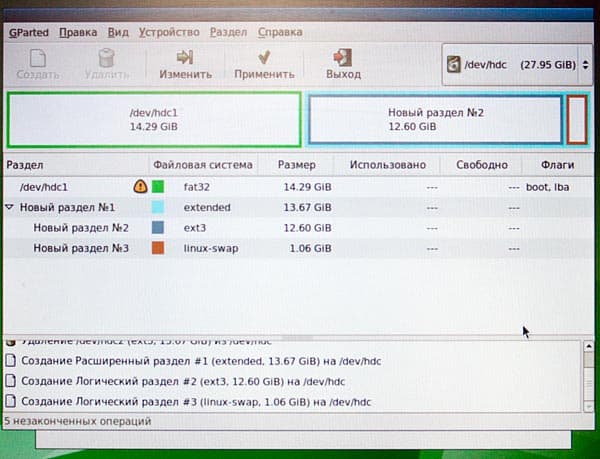Open the Устройство menu
The width and height of the screenshot is (600, 459).
[169, 33]
